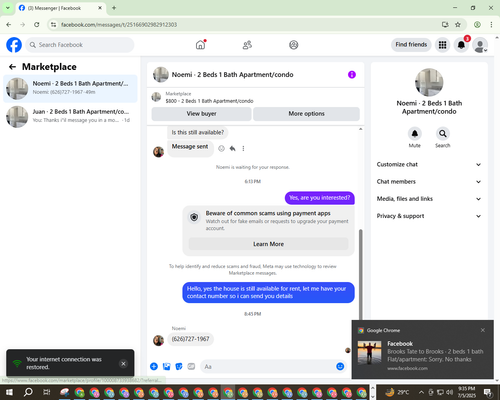Close the Google Chrome Facebook notification

483,330
